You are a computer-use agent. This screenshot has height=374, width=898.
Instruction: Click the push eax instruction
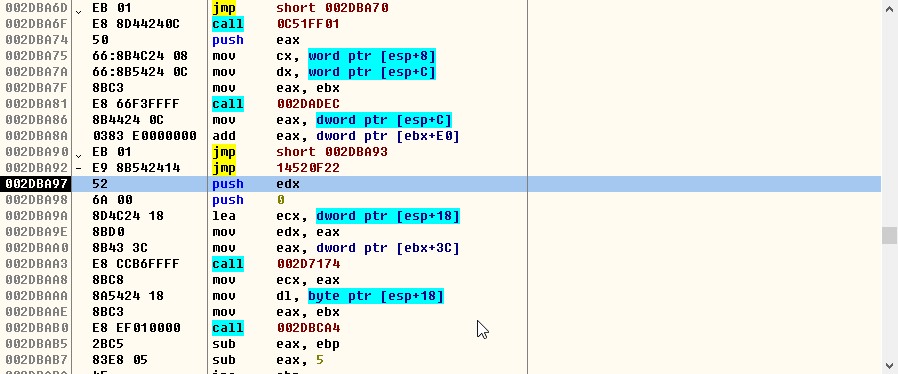pyautogui.click(x=255, y=40)
